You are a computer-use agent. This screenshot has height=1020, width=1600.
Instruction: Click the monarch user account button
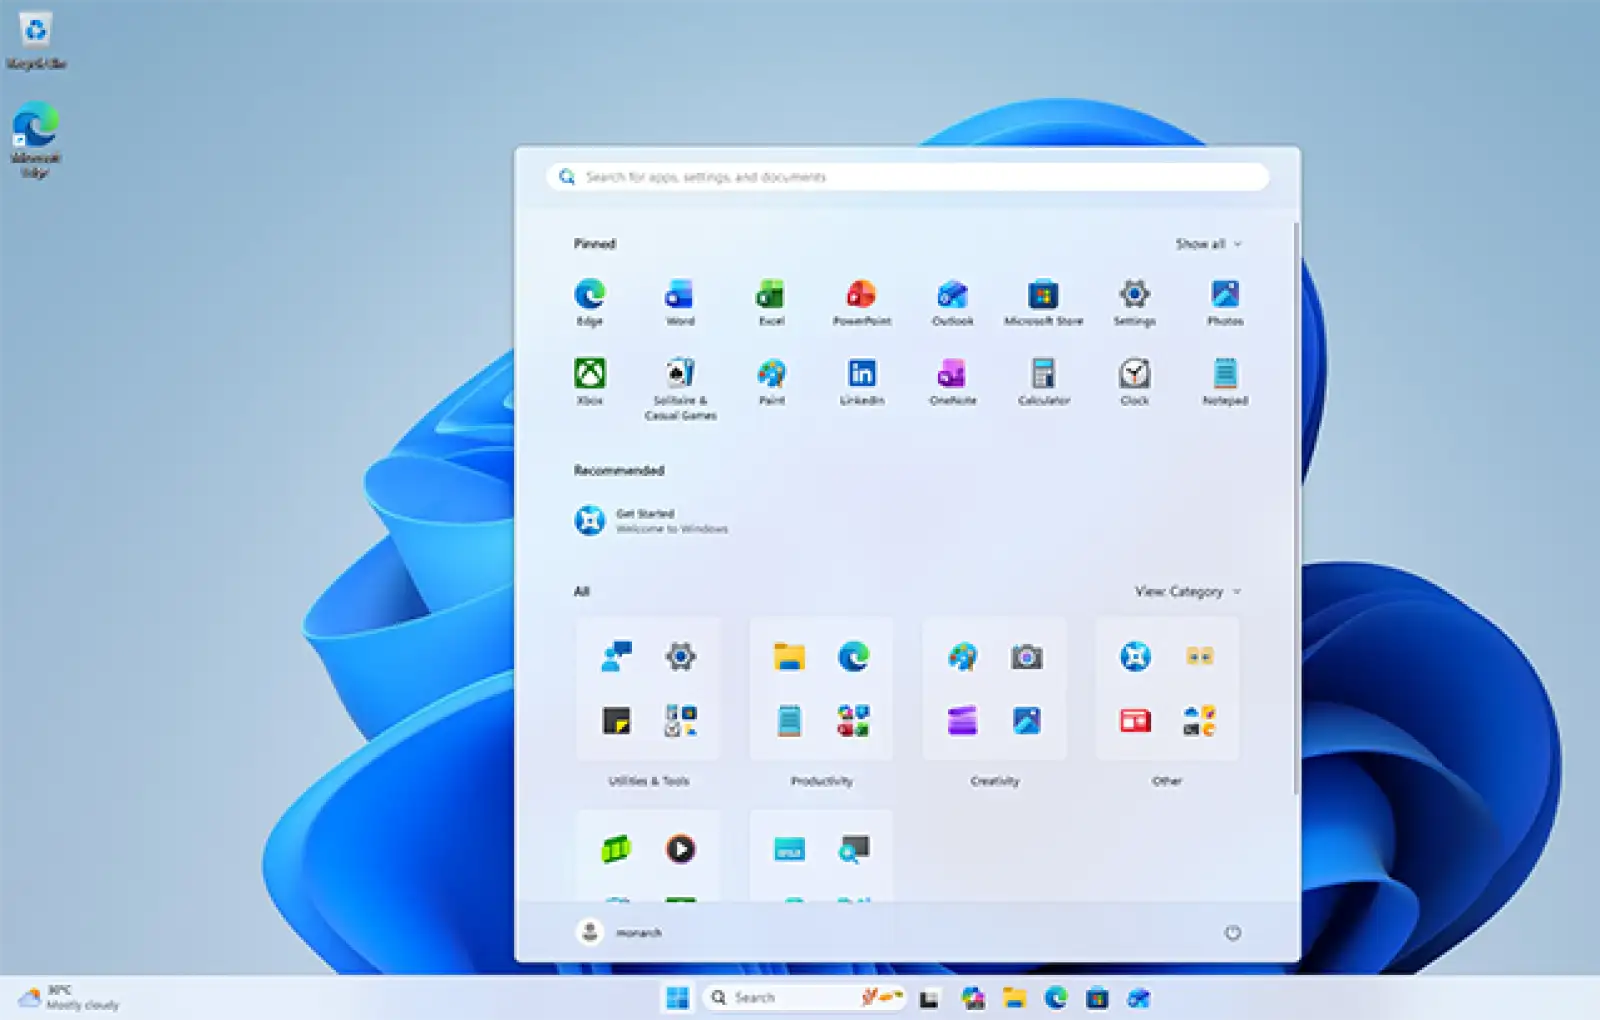pyautogui.click(x=619, y=933)
